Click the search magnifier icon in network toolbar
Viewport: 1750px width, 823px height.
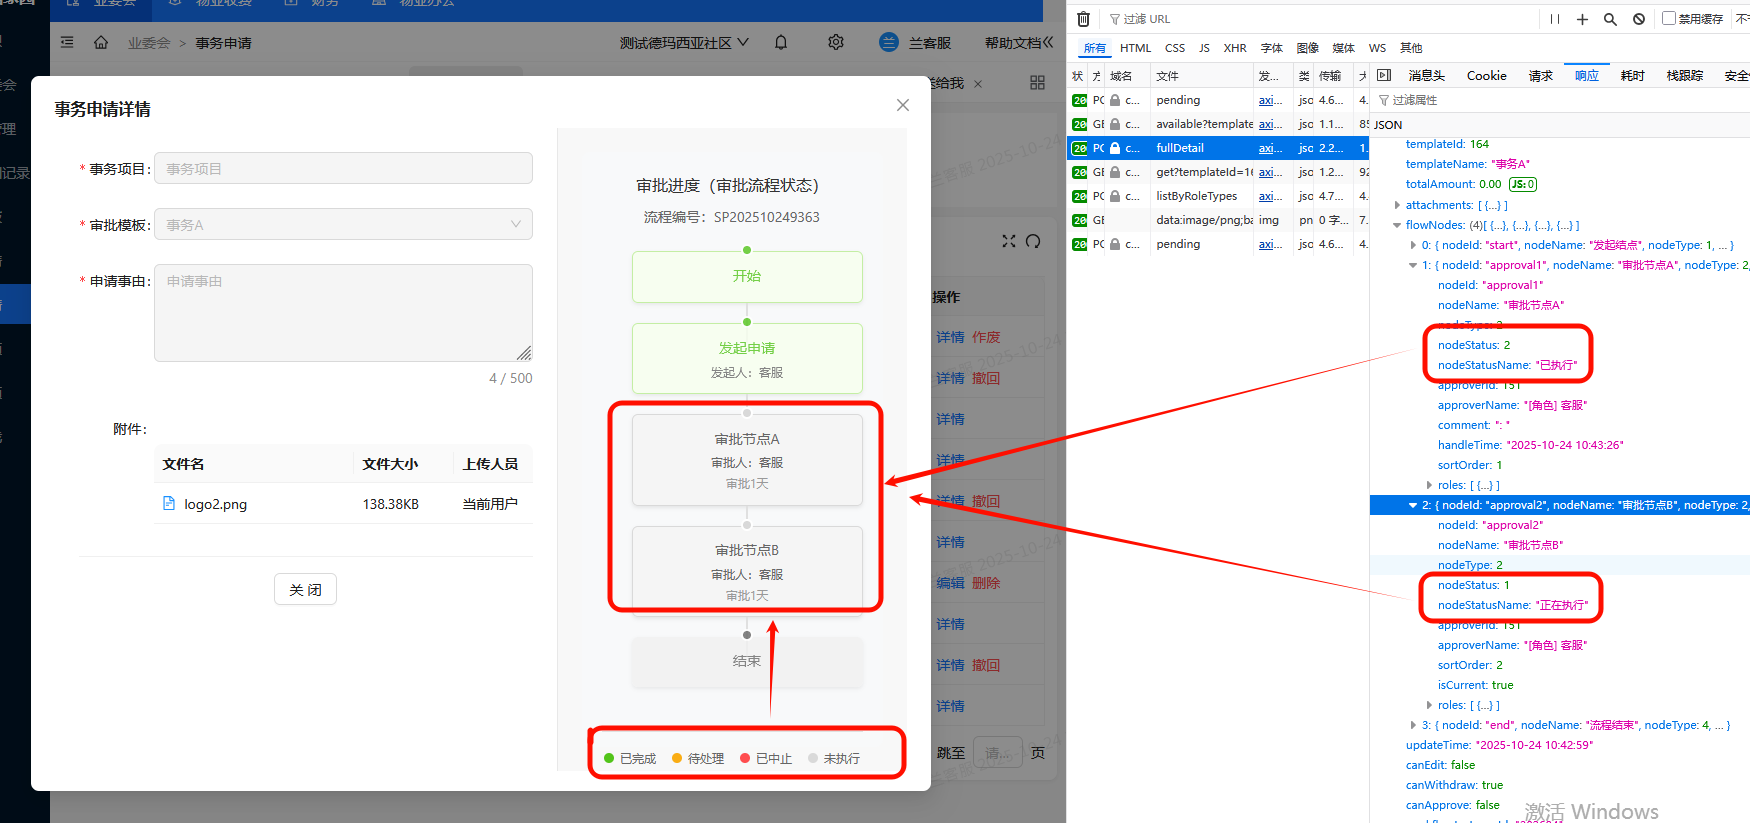coord(1610,19)
